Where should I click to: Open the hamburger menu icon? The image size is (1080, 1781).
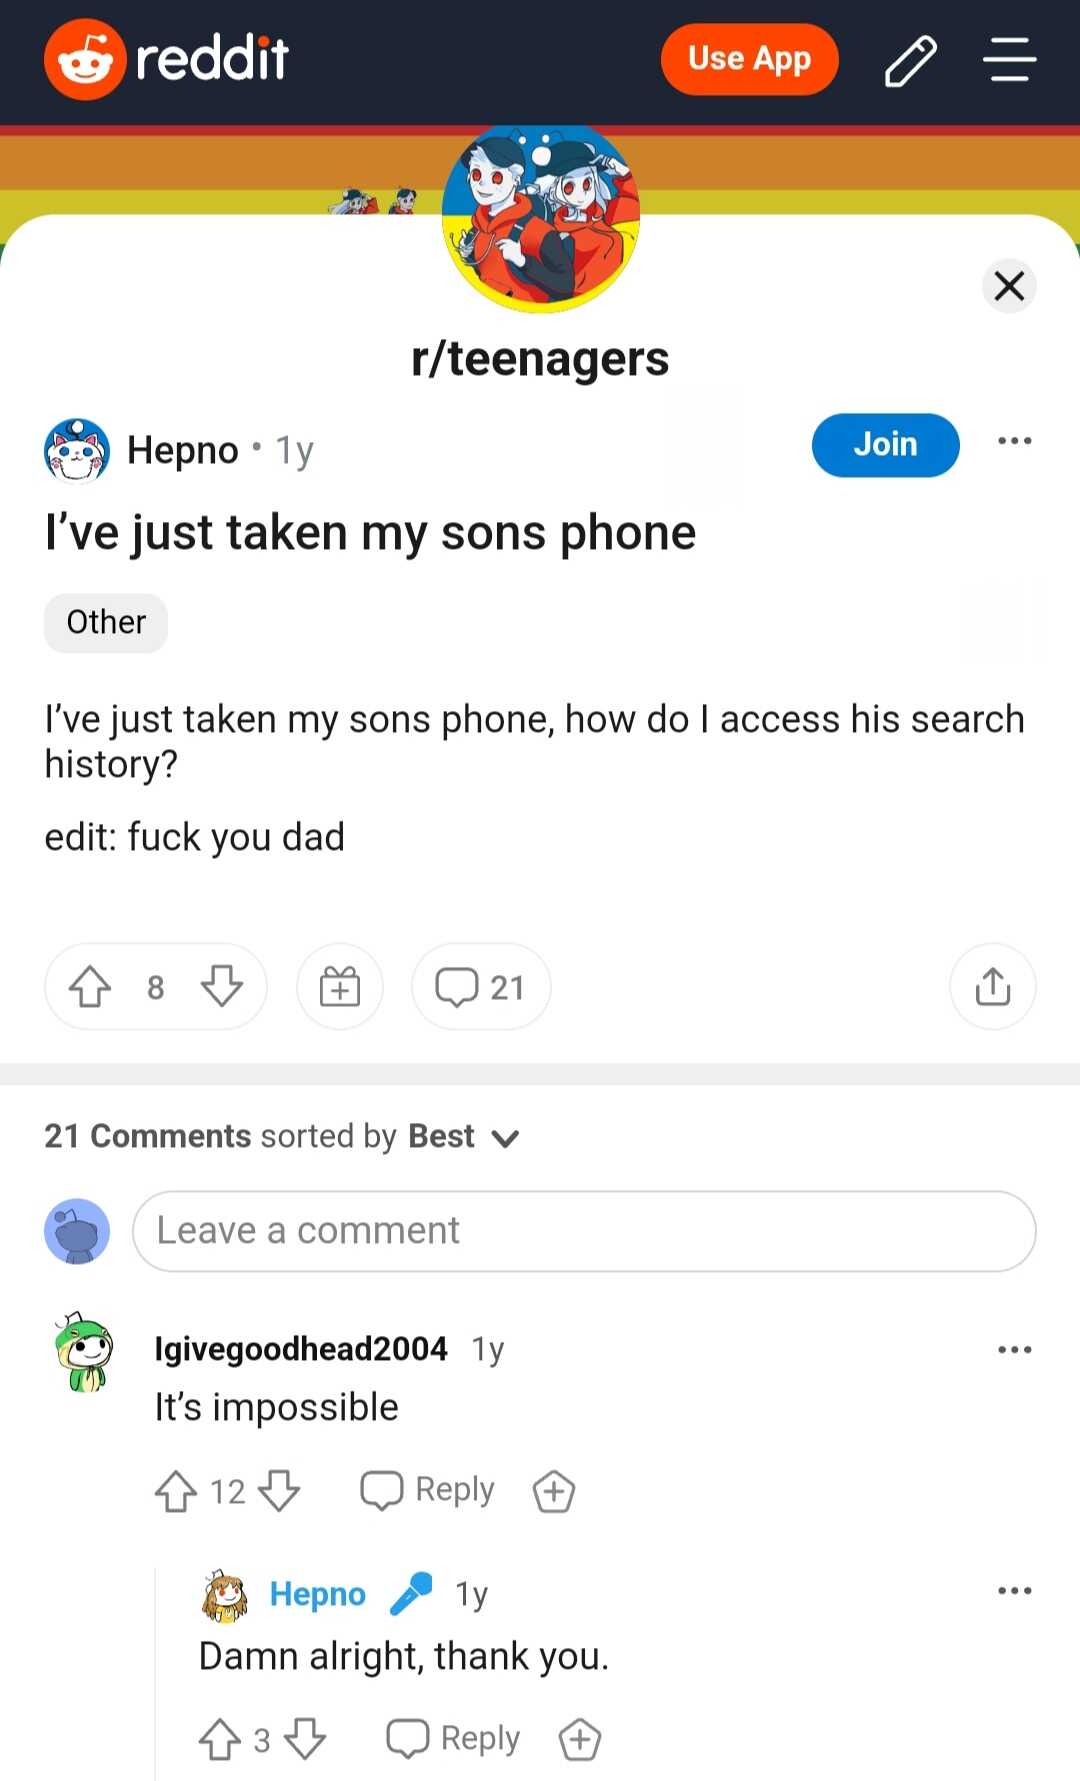tap(1009, 59)
